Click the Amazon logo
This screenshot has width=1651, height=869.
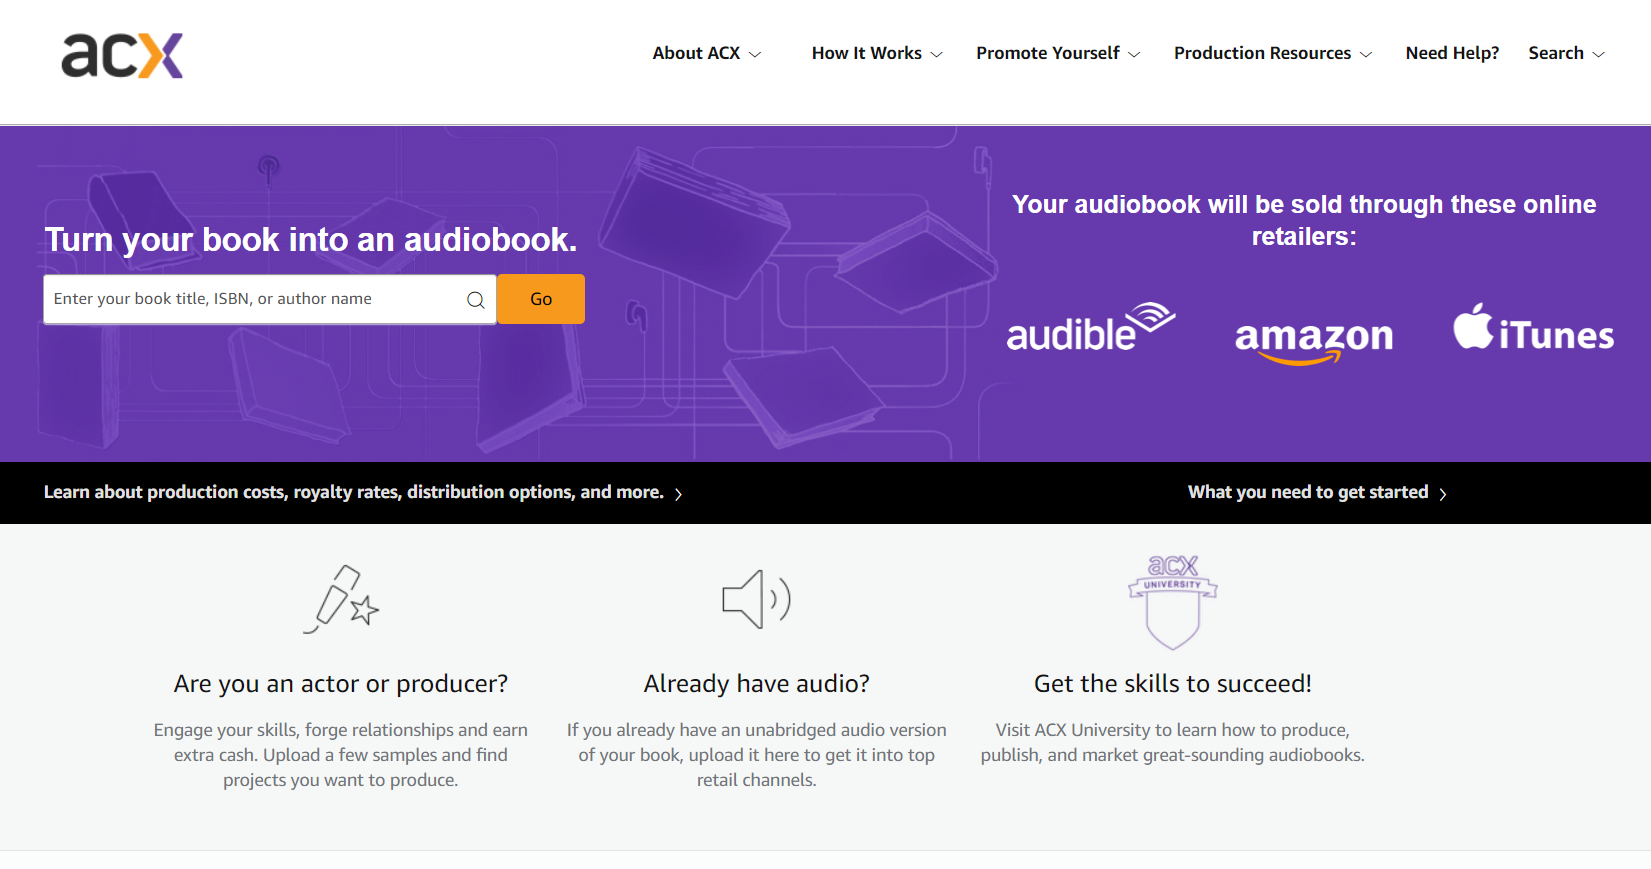1313,338
